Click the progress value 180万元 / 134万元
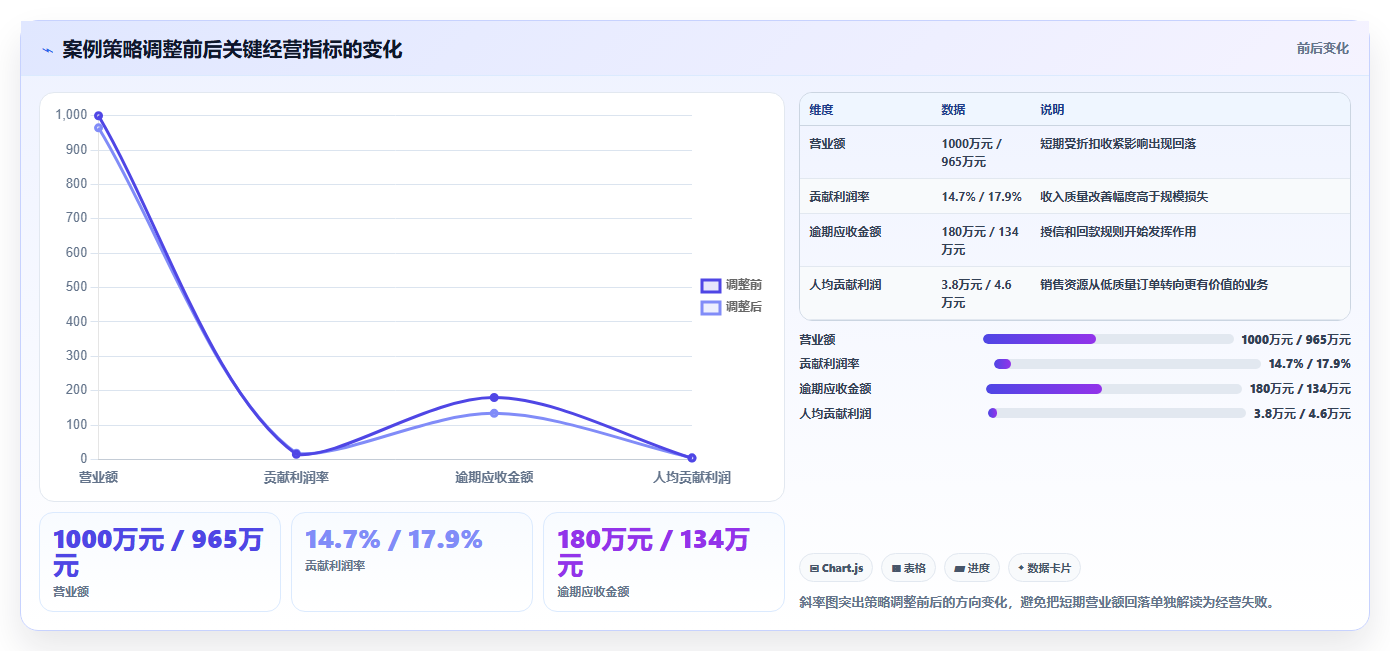 (x=1300, y=389)
